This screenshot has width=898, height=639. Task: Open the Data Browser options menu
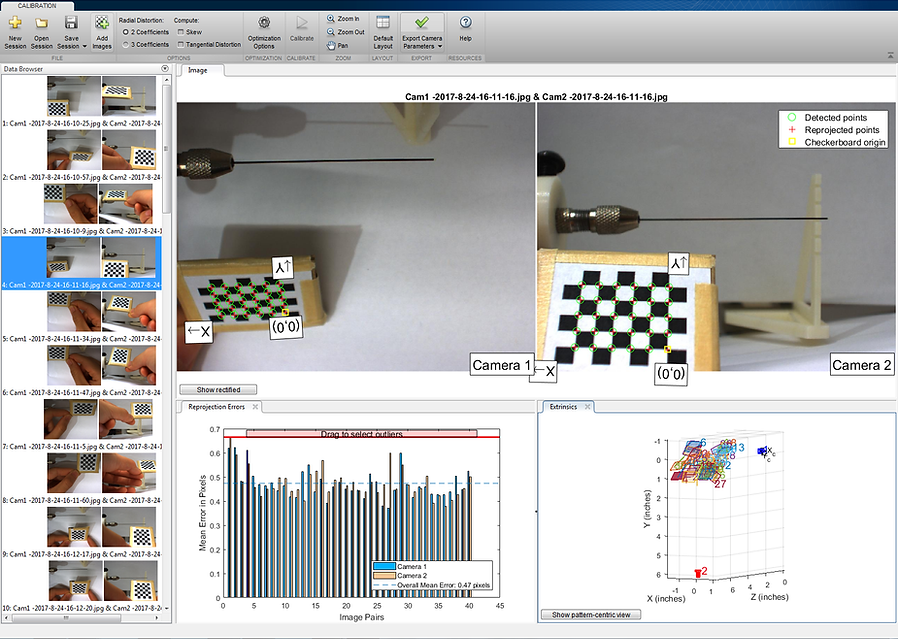[165, 69]
